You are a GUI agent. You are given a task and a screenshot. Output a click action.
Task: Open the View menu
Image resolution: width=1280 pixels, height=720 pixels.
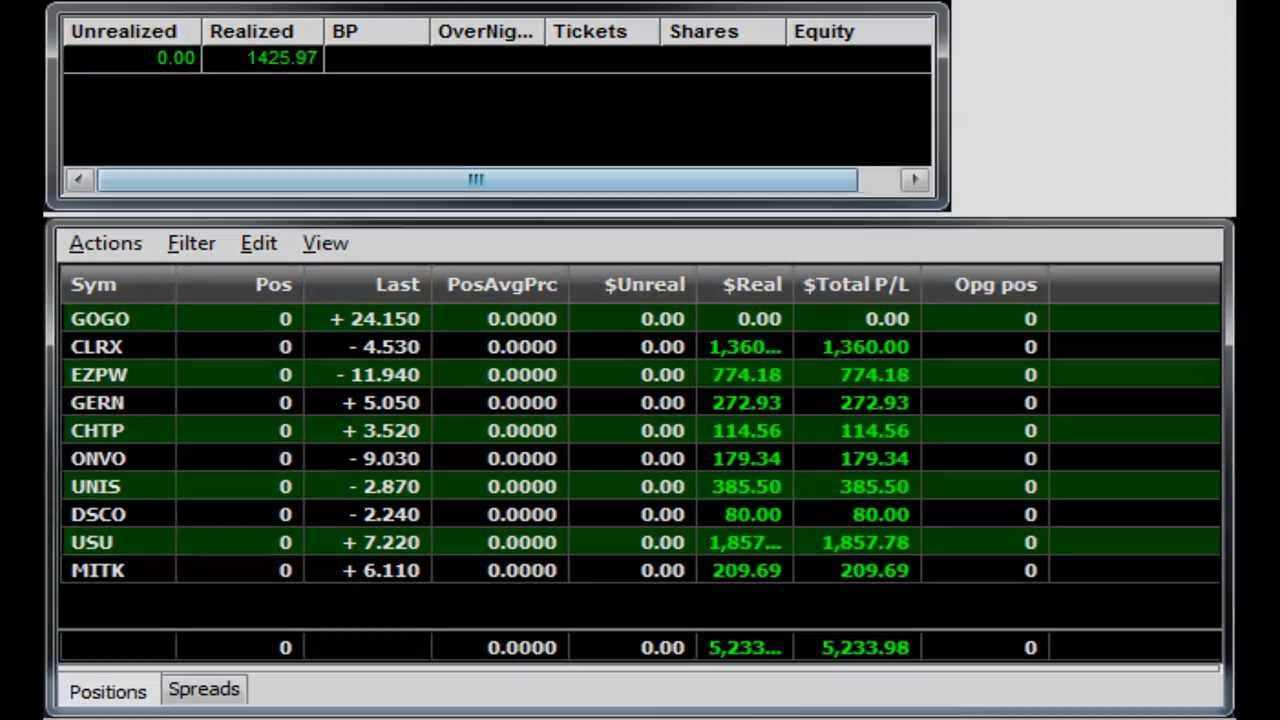pyautogui.click(x=325, y=243)
